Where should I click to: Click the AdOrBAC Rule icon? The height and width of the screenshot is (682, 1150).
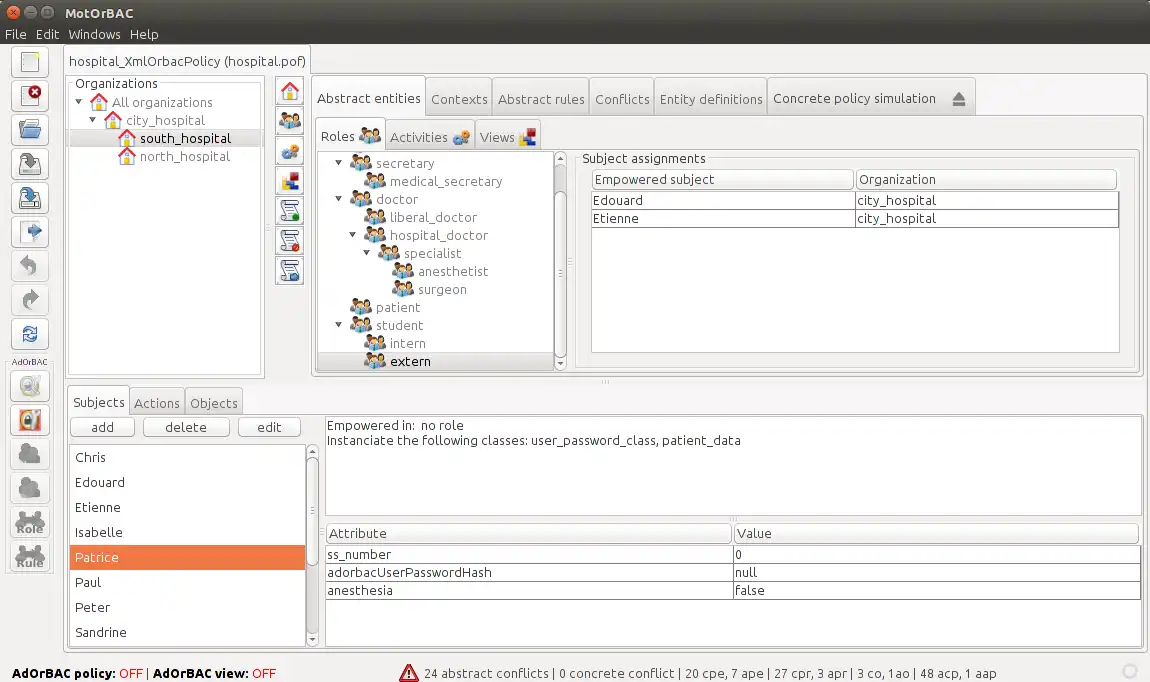pos(30,556)
